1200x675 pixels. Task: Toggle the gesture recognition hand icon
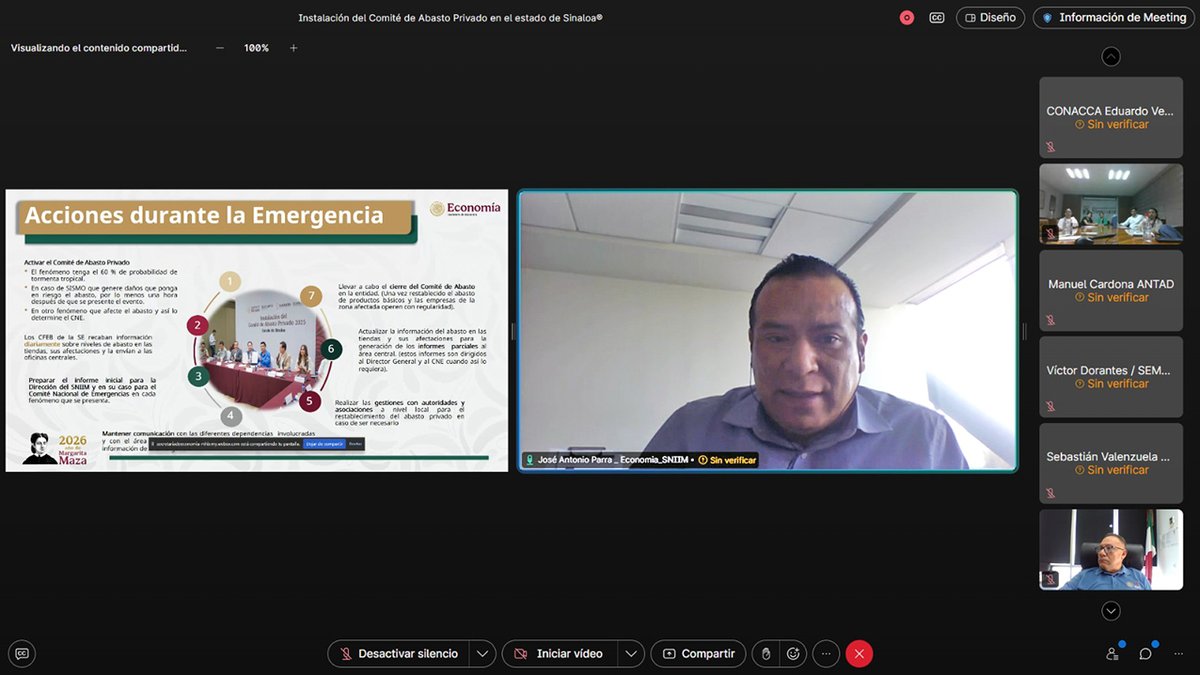click(766, 654)
